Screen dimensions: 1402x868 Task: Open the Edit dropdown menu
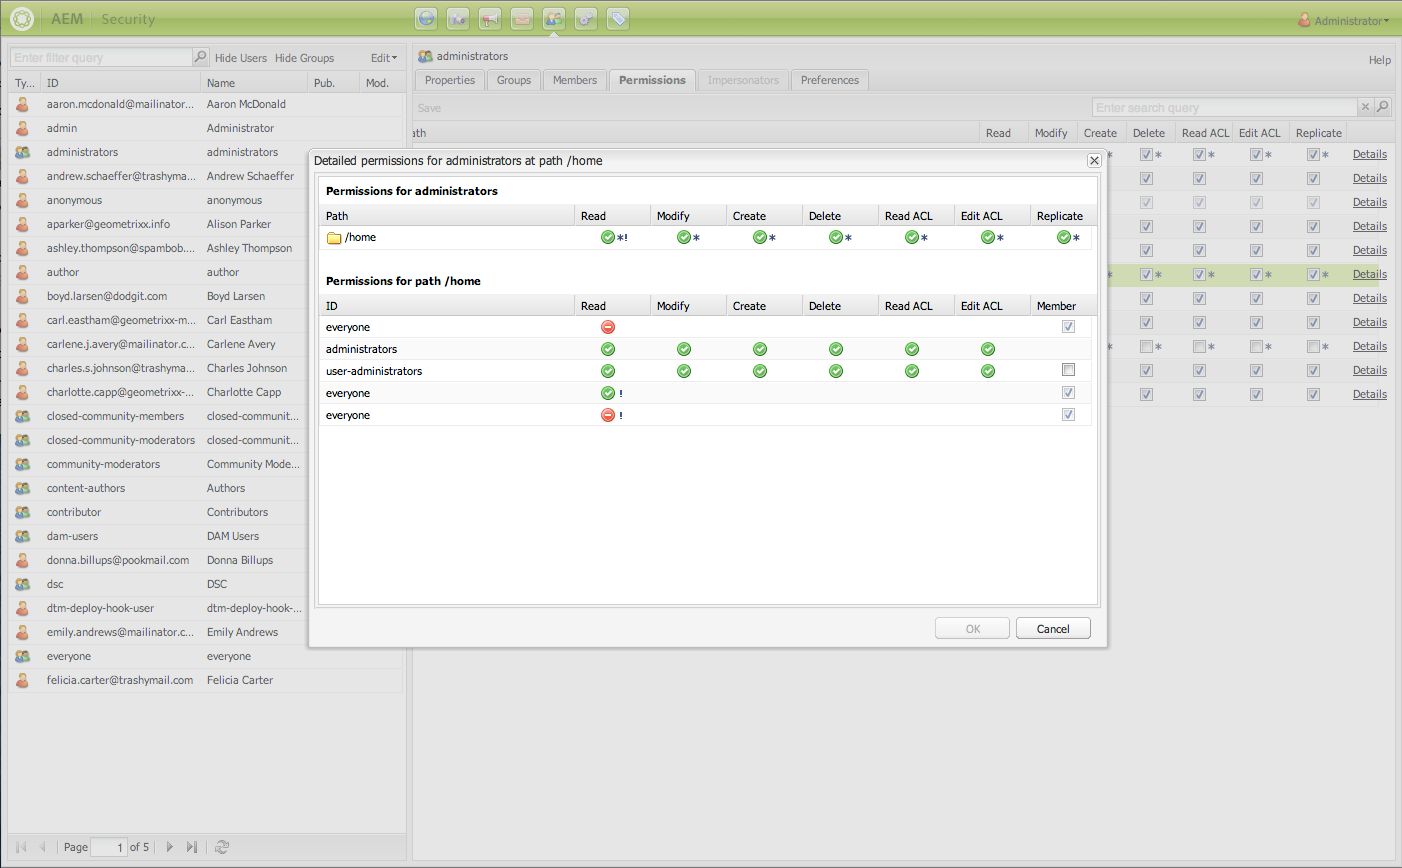(384, 58)
